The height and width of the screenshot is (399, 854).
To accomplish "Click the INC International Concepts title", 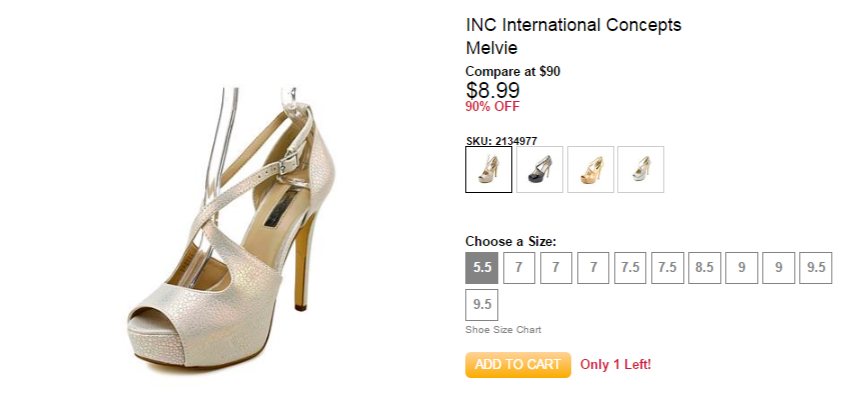I will [574, 25].
